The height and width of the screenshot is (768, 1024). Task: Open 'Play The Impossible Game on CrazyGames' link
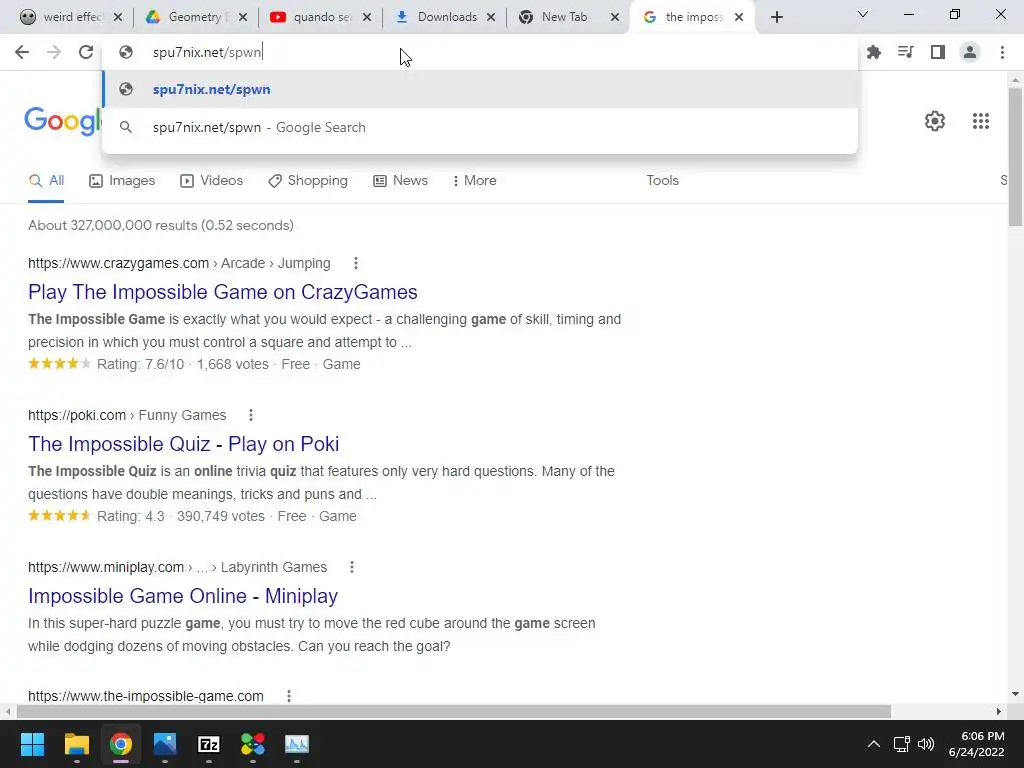point(223,292)
